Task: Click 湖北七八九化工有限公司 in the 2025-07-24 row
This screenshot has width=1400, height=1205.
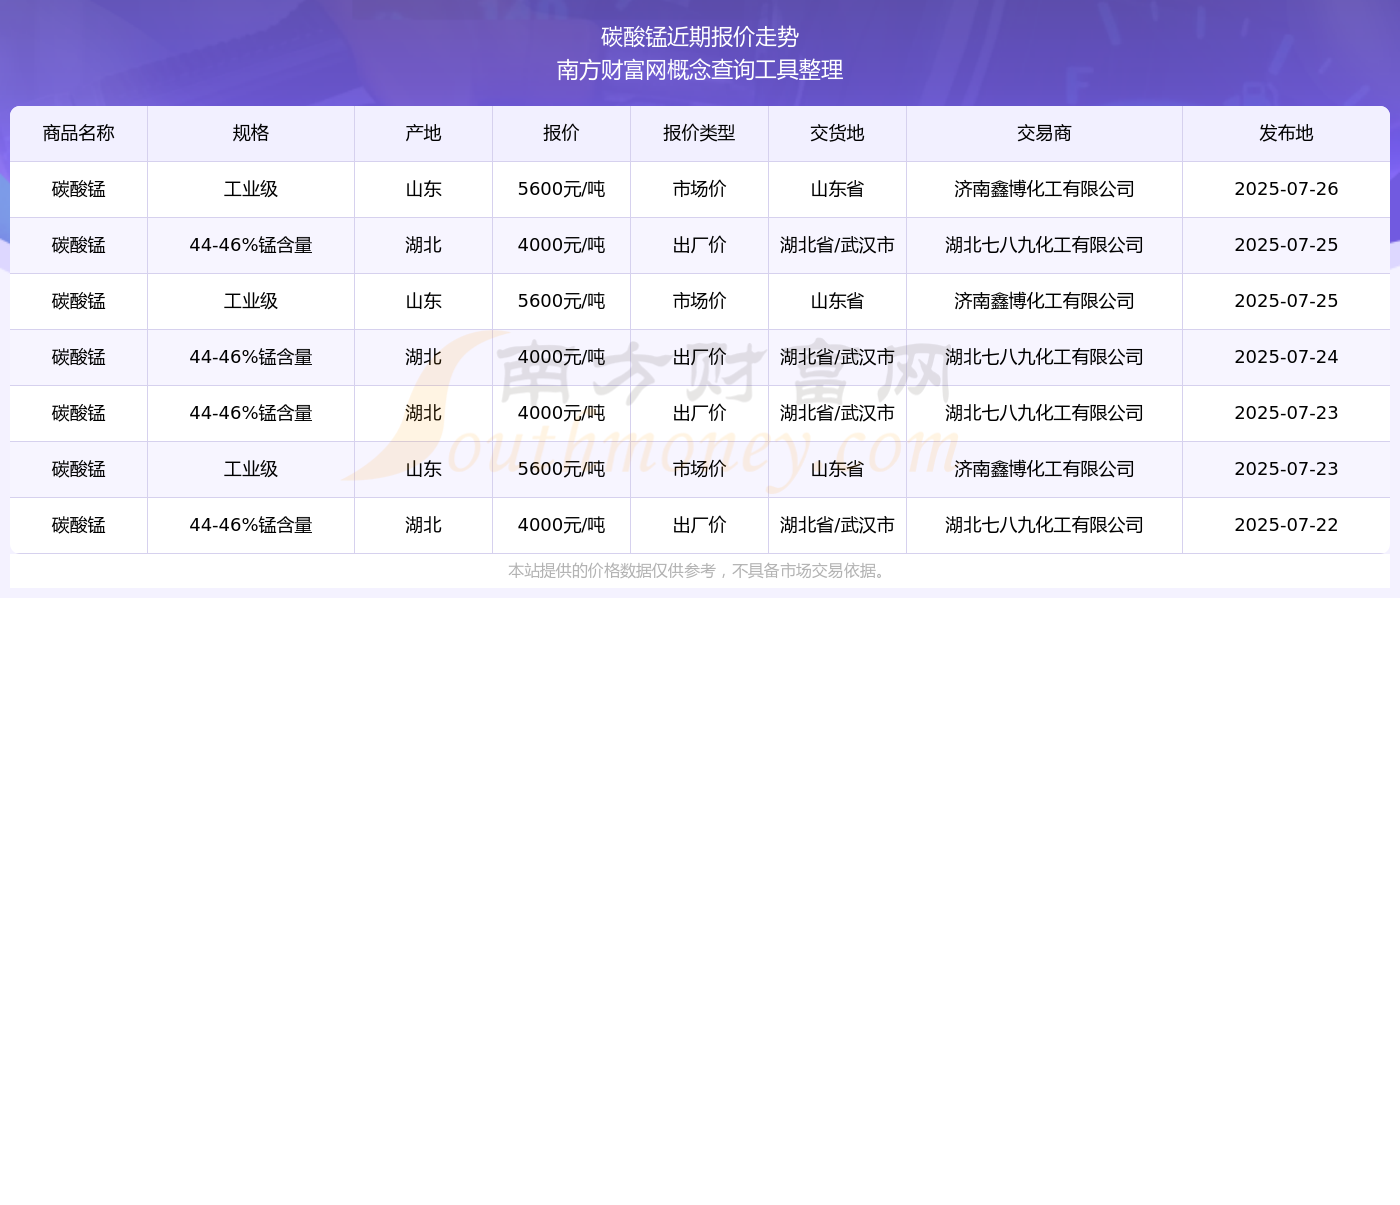Action: [x=1045, y=357]
